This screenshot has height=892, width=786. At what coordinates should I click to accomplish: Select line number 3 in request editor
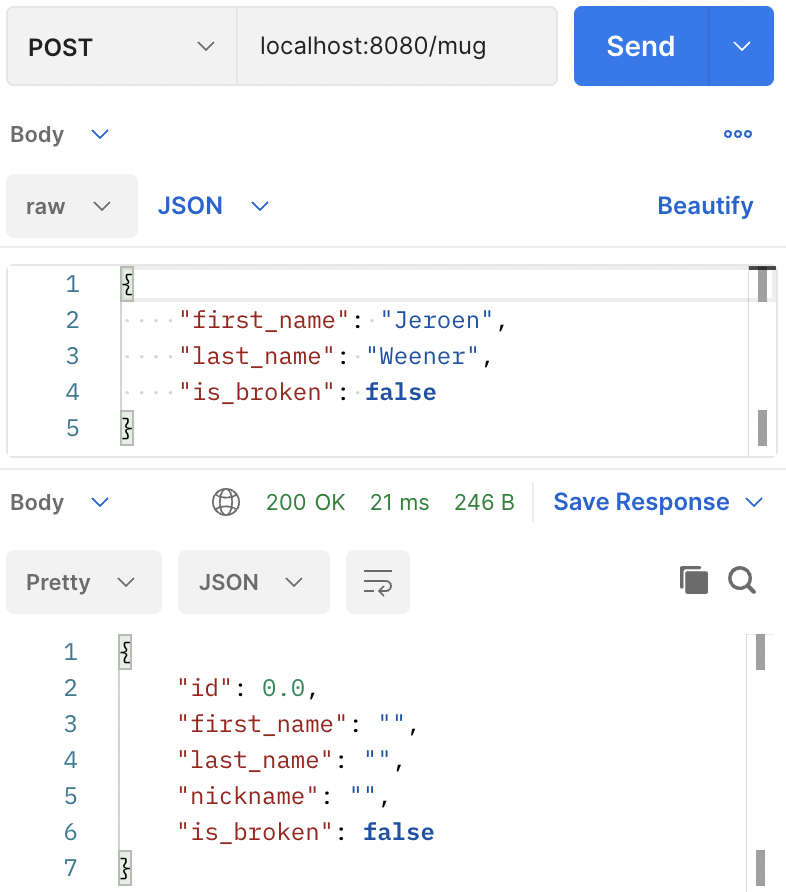tap(72, 357)
